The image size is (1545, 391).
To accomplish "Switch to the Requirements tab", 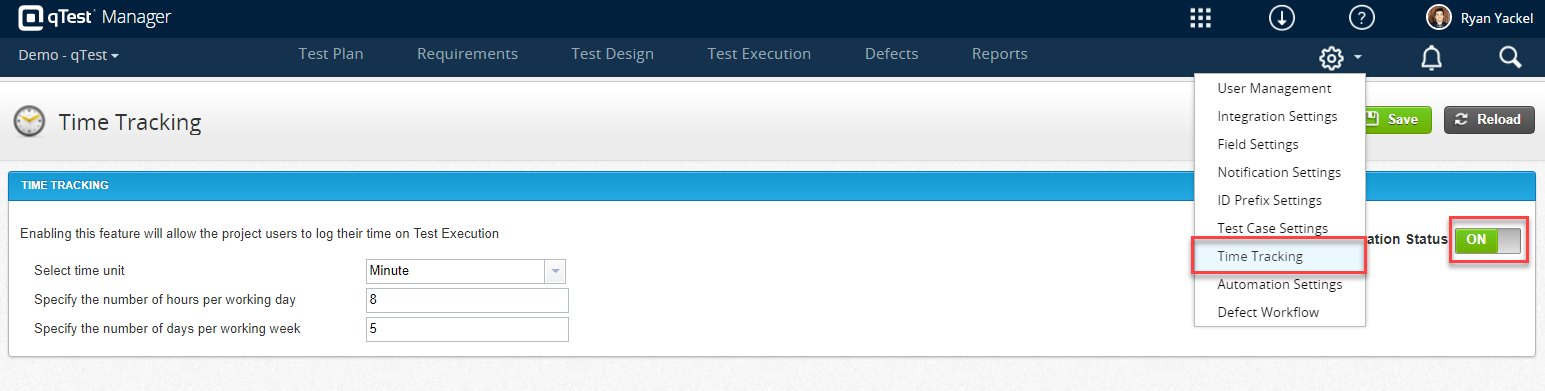I will click(467, 54).
